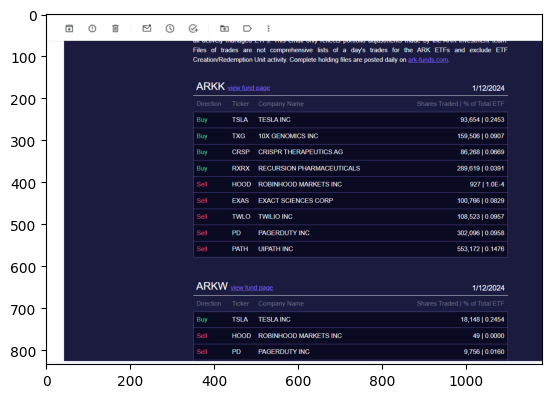Select the 553,172 | 0.1478 shares value
Image resolution: width=552 pixels, height=398 pixels.
481,249
